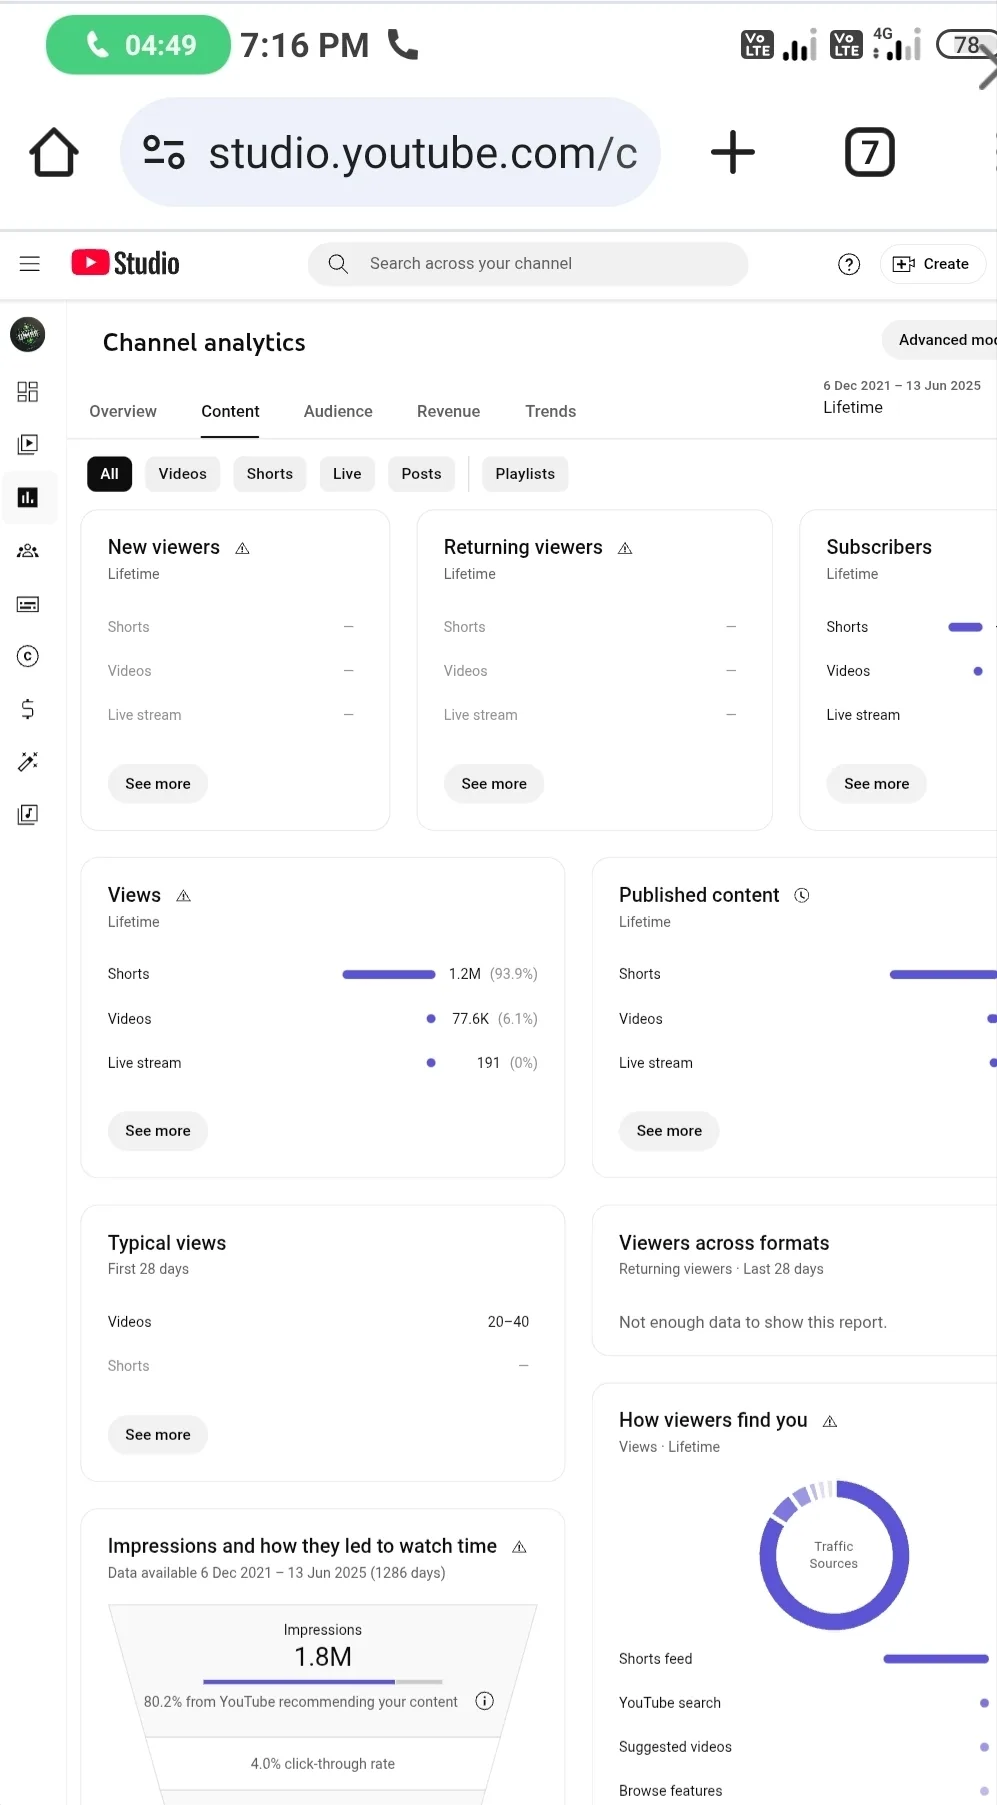Open Copyright icon in the sidebar

point(28,656)
